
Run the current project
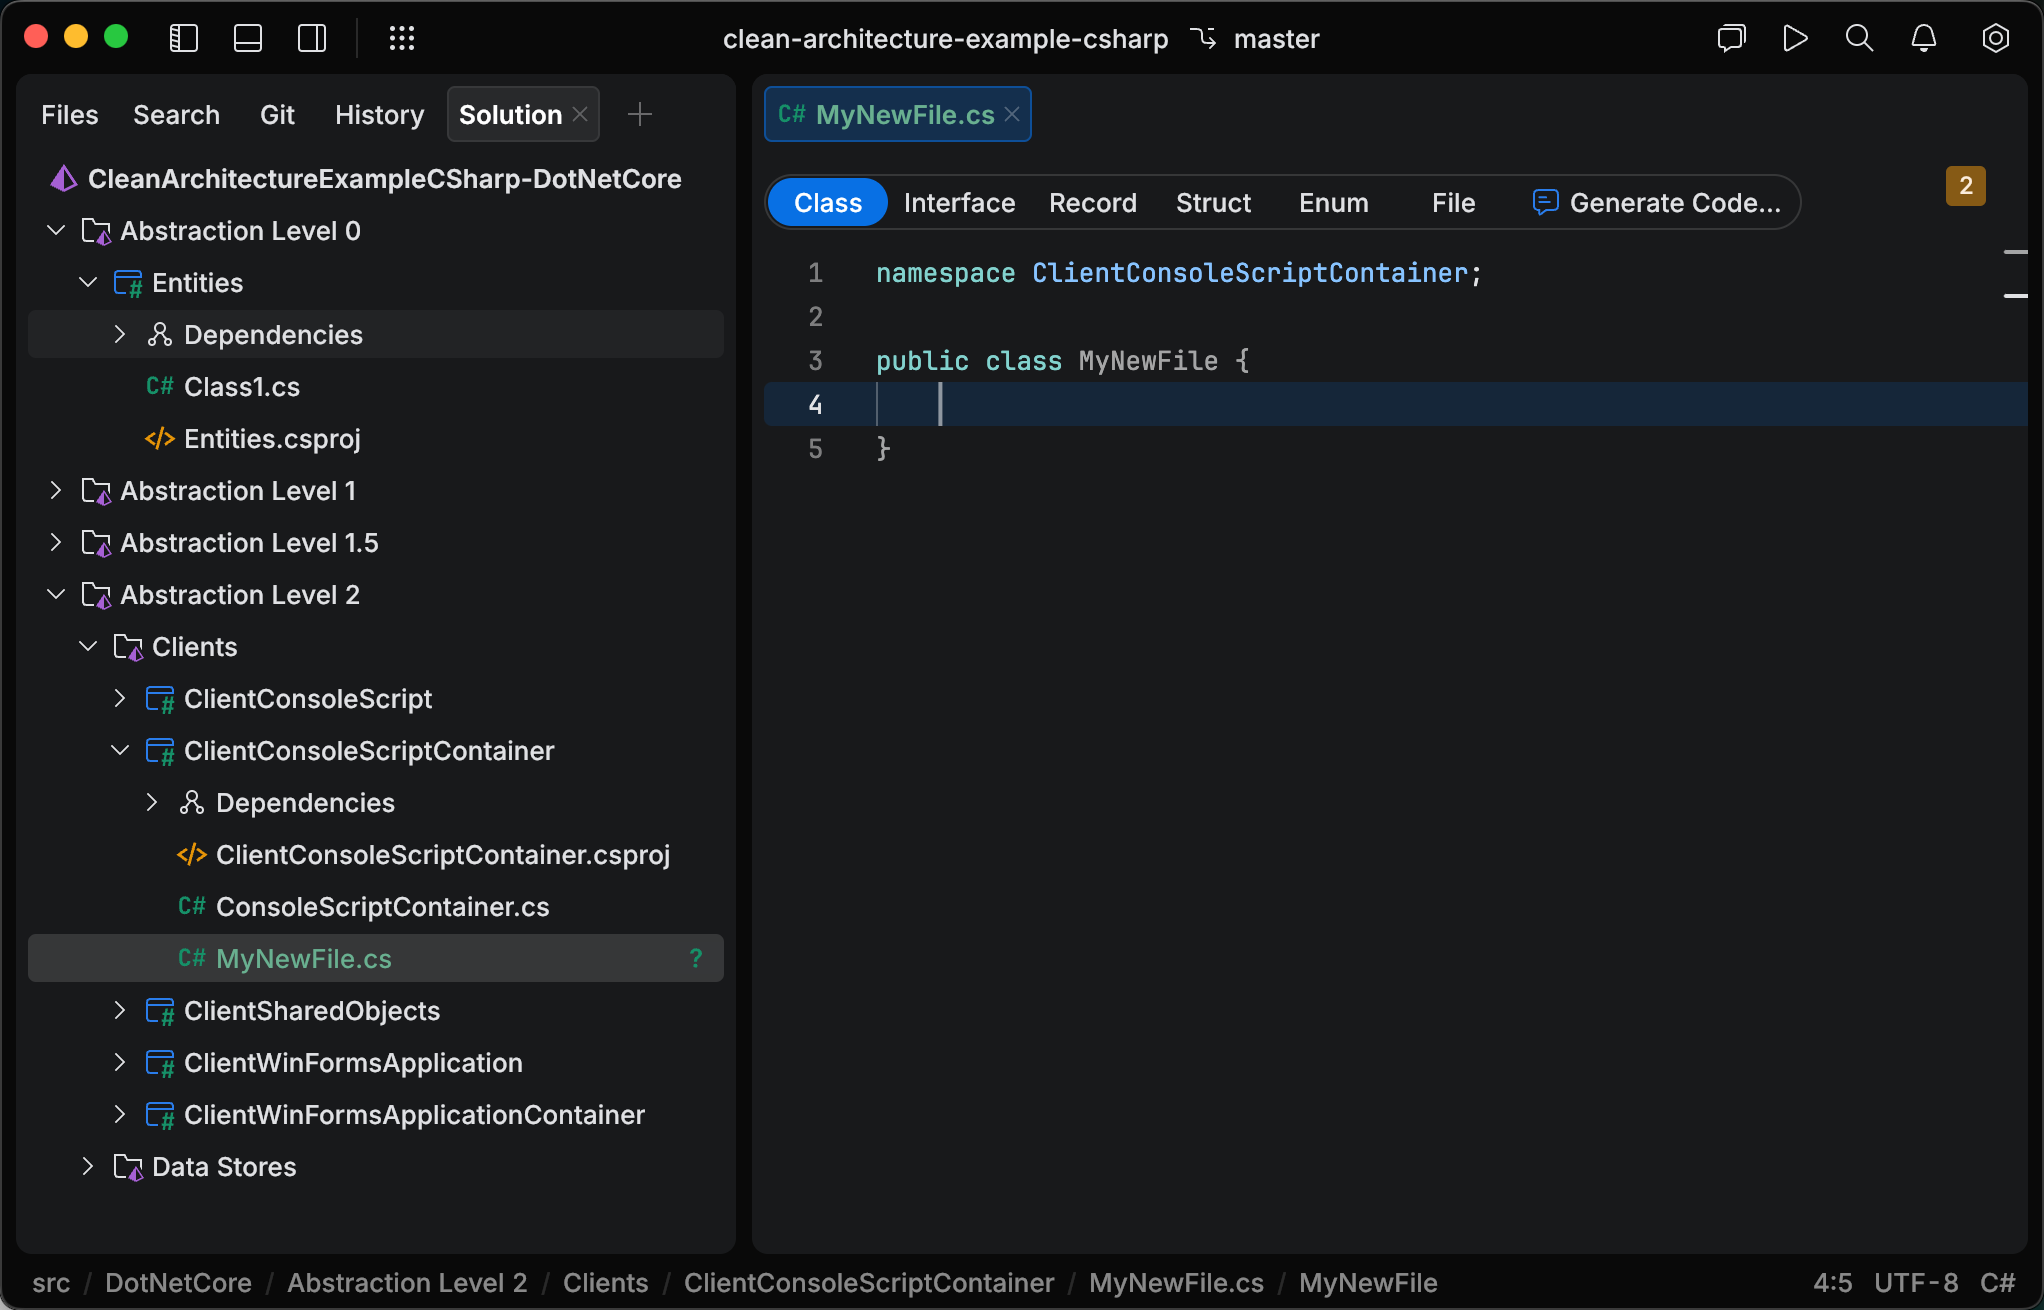click(x=1794, y=38)
